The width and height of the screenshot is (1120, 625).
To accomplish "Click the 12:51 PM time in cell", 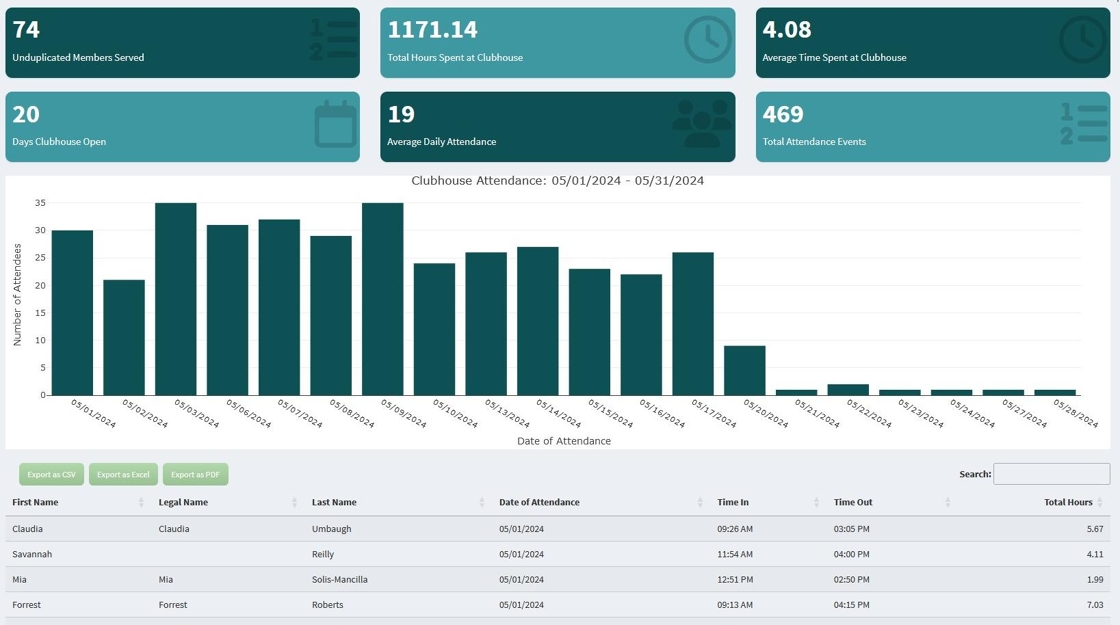I will click(x=735, y=579).
